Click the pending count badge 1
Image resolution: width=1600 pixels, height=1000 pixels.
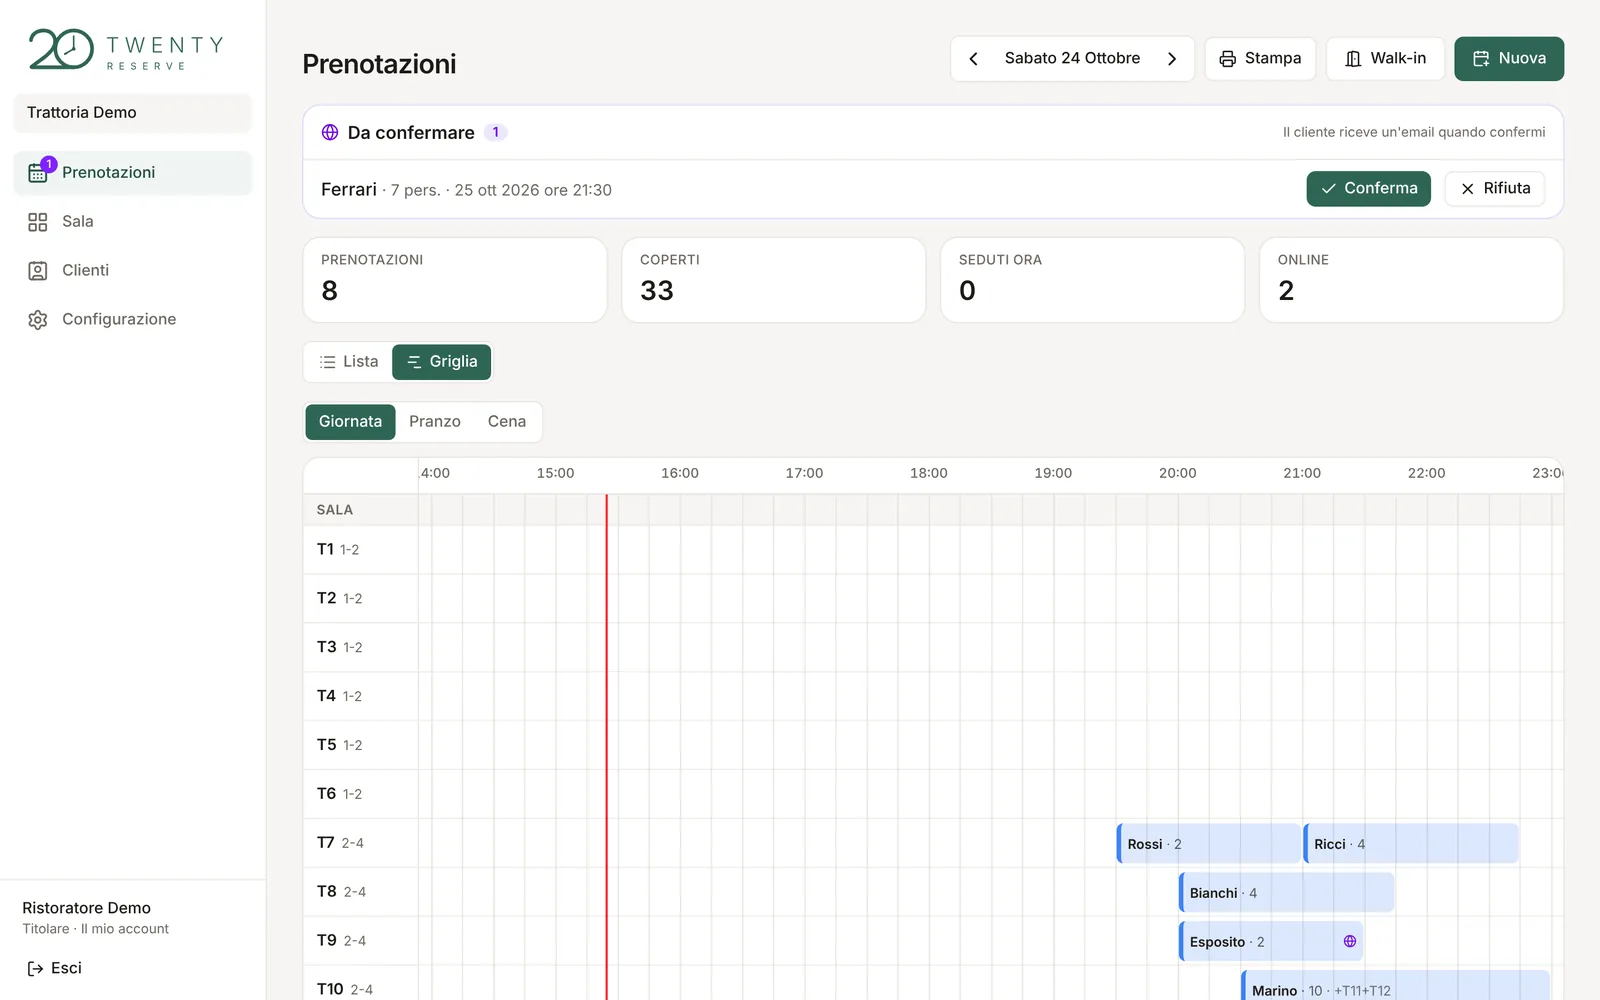pos(496,132)
